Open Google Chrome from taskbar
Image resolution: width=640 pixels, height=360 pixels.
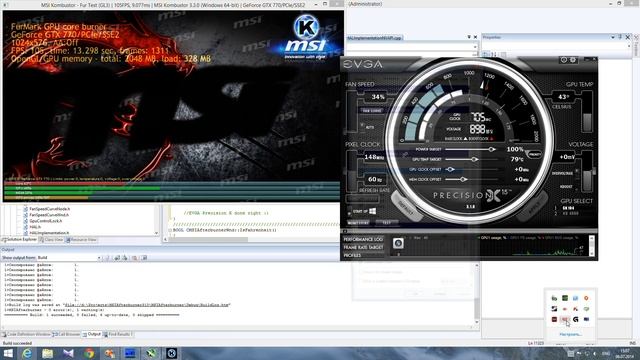point(89,353)
